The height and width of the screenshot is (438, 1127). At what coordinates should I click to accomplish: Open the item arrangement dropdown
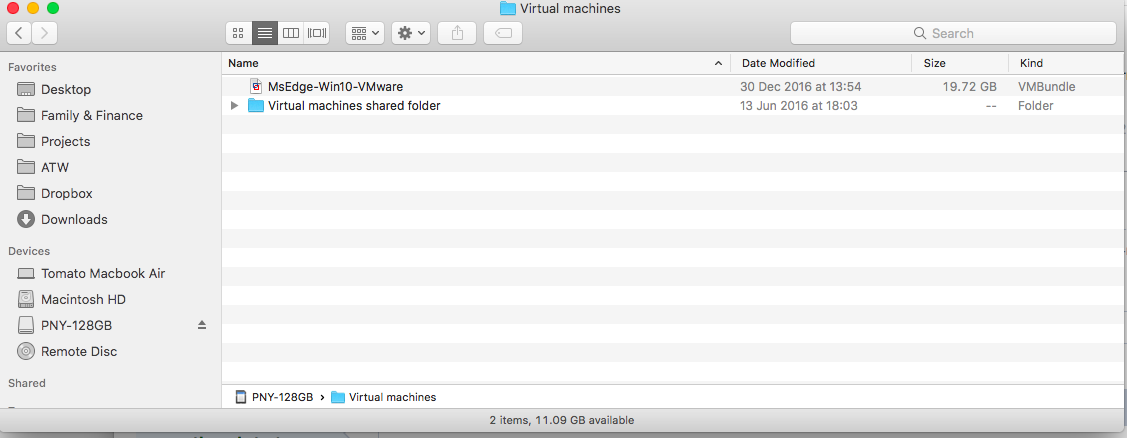click(365, 33)
